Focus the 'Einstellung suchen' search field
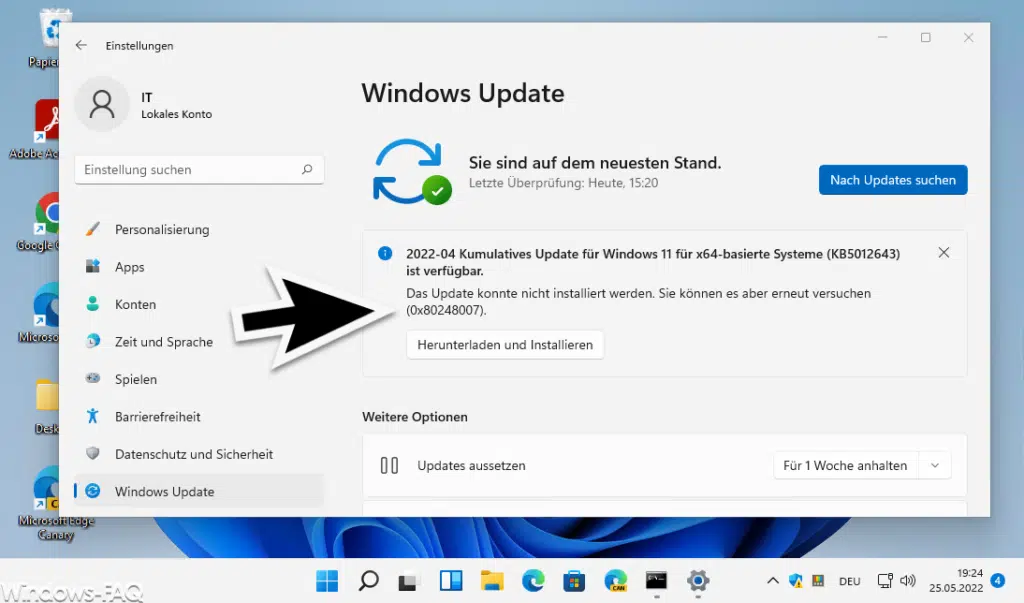1024x603 pixels. click(188, 170)
